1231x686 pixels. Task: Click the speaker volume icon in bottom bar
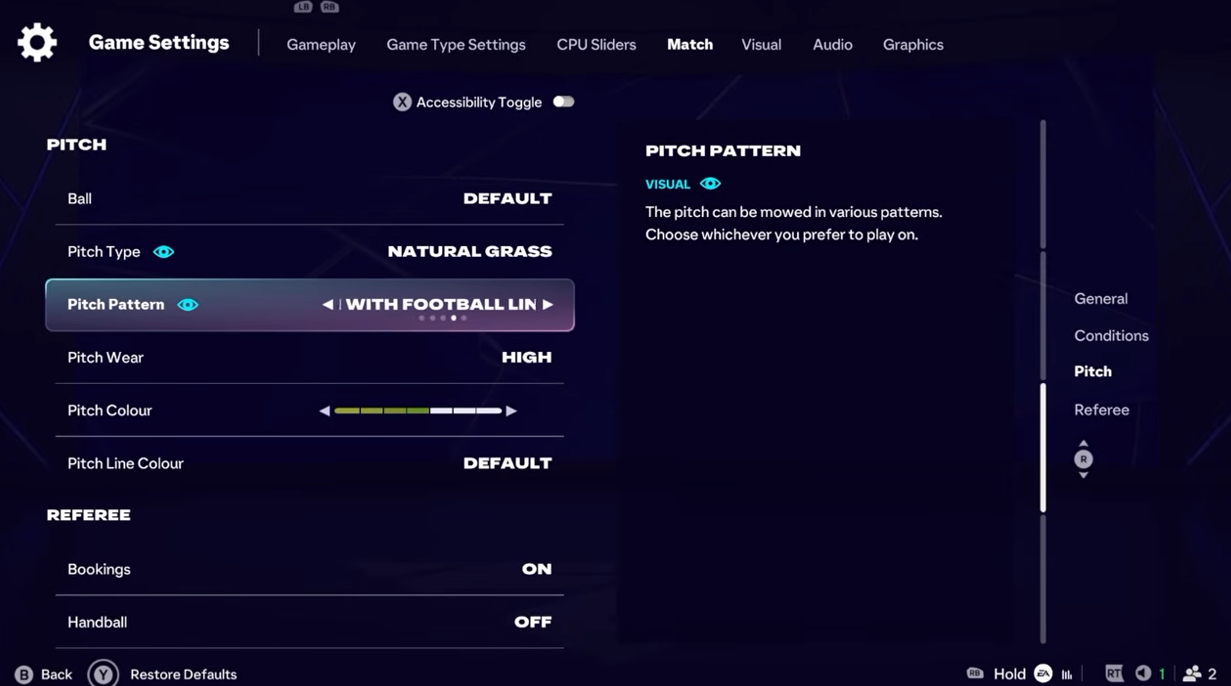tap(1143, 674)
